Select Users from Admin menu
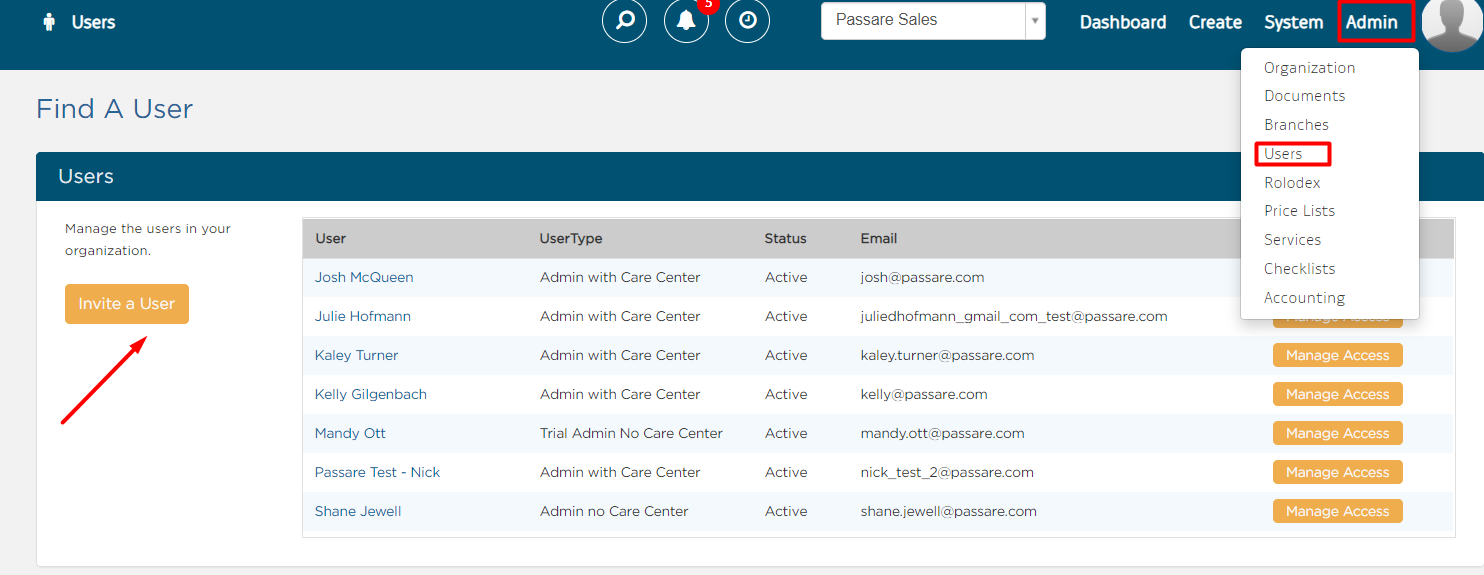 tap(1283, 154)
